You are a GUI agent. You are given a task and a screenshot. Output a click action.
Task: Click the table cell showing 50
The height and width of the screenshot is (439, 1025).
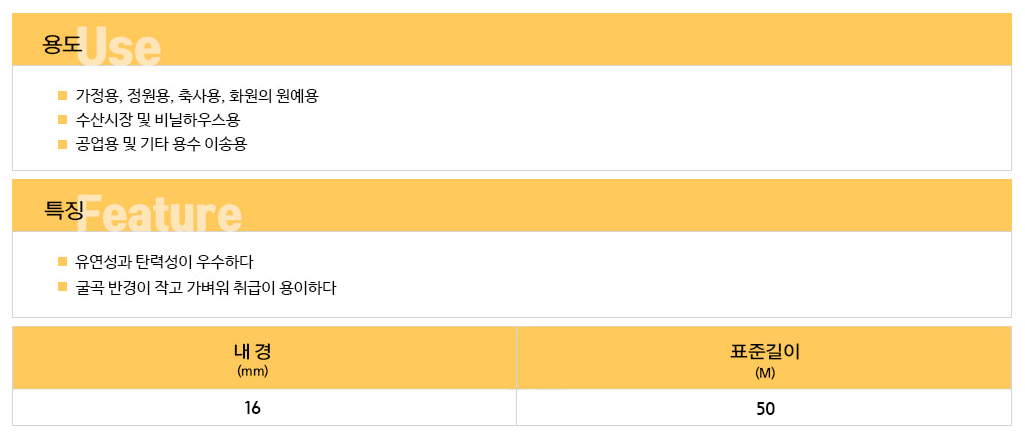pos(764,408)
